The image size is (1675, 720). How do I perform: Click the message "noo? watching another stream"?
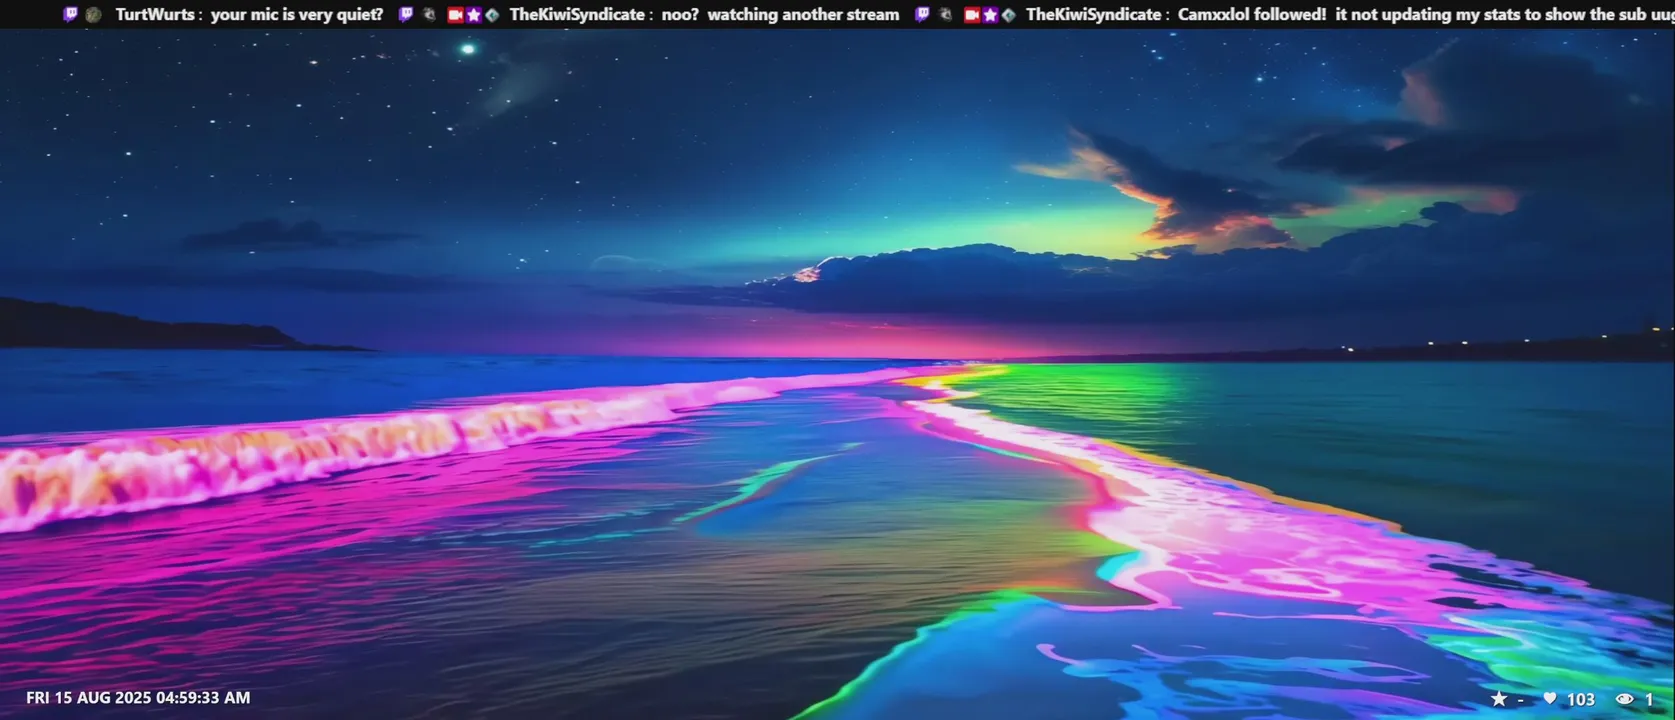coord(780,15)
